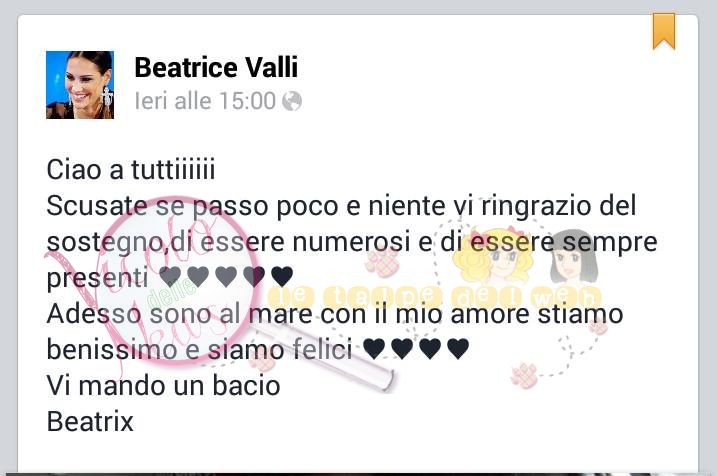Click the 'le talpe del web' watermark text
718x476 pixels.
click(433, 298)
